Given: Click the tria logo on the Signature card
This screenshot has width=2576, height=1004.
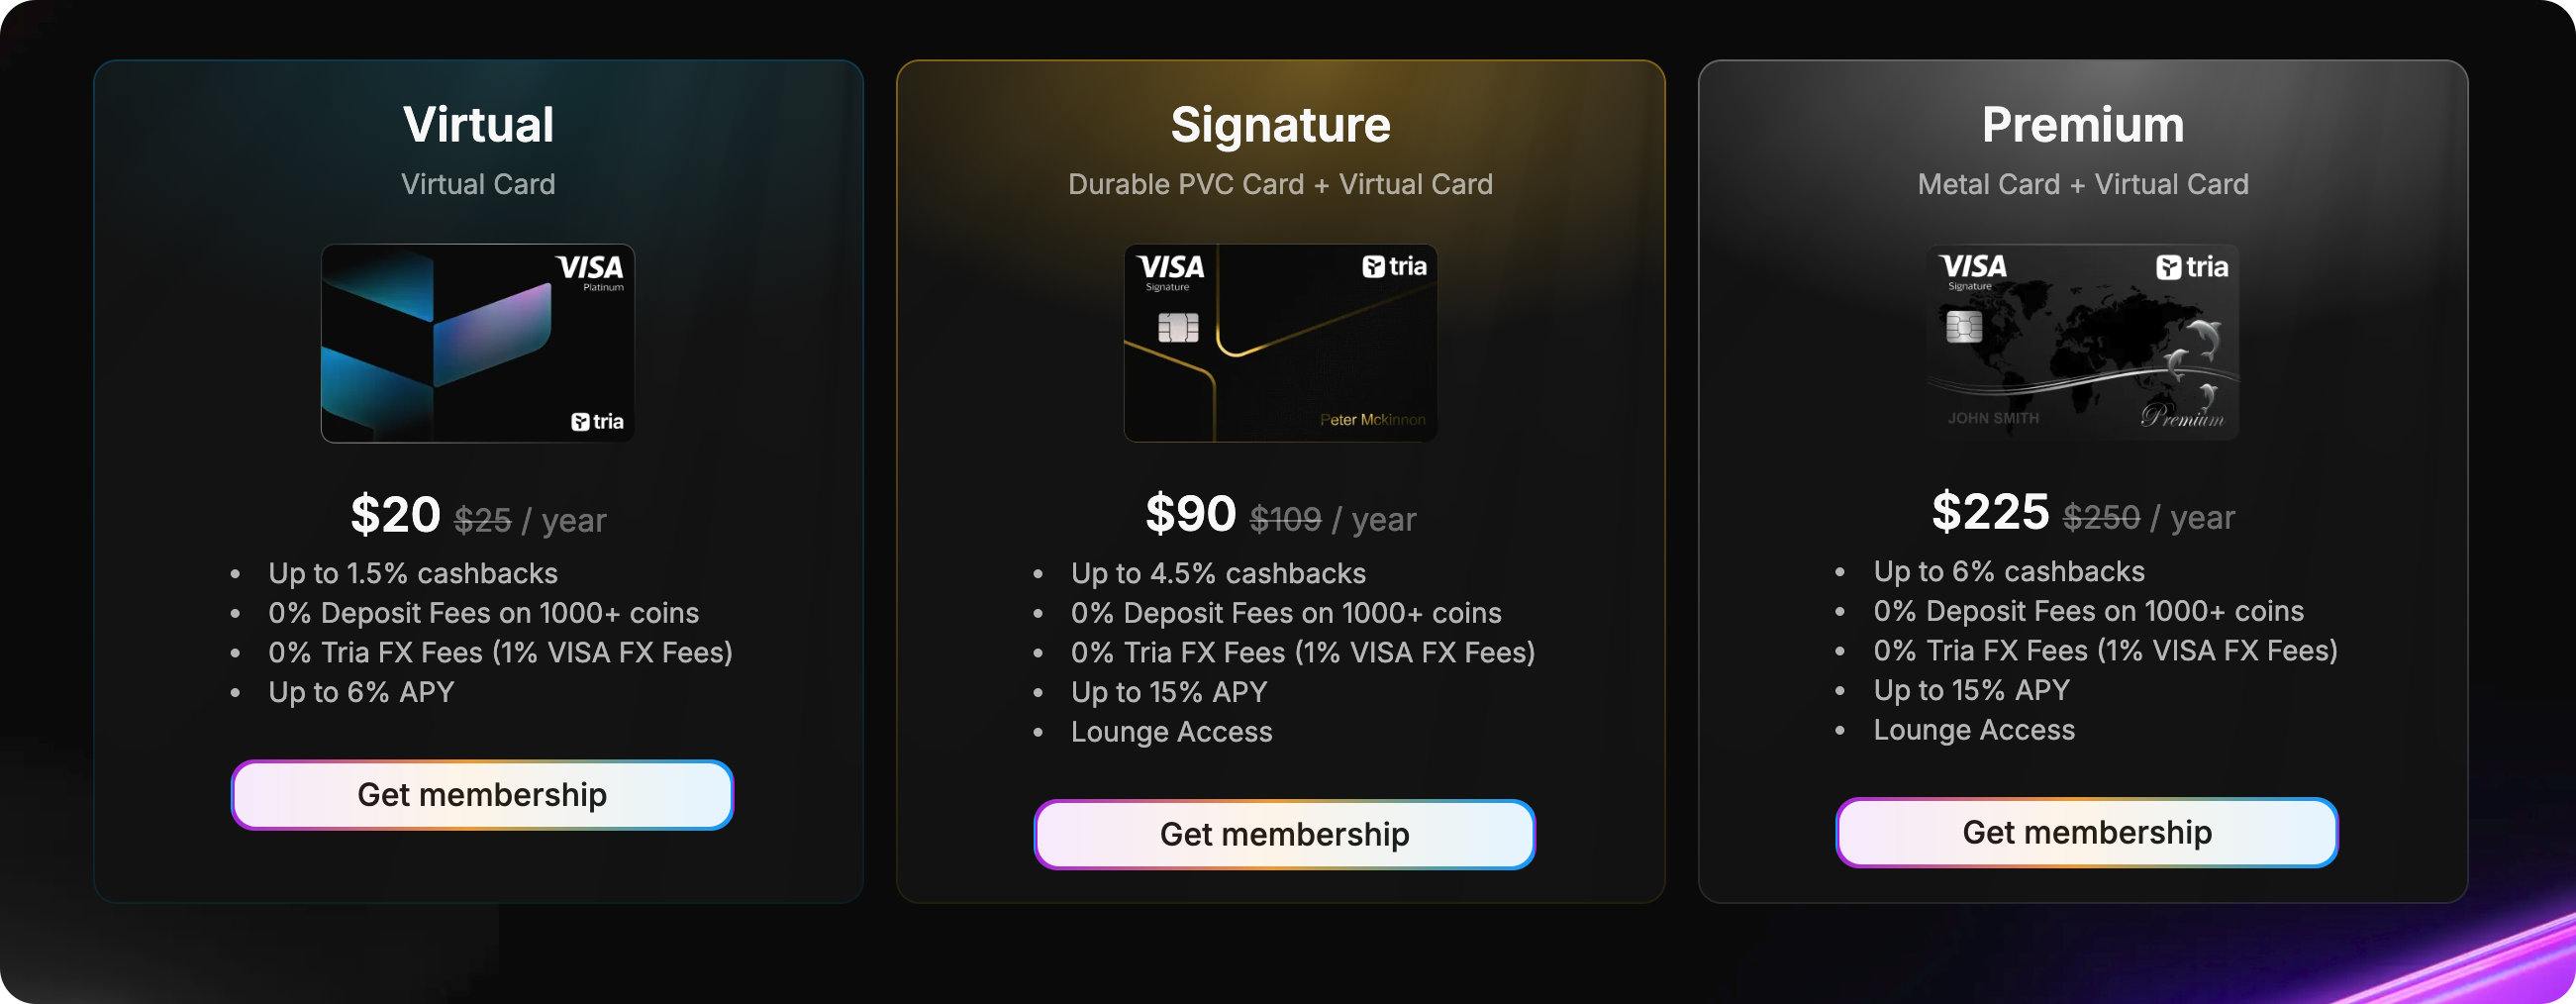Looking at the screenshot, I should 1394,266.
